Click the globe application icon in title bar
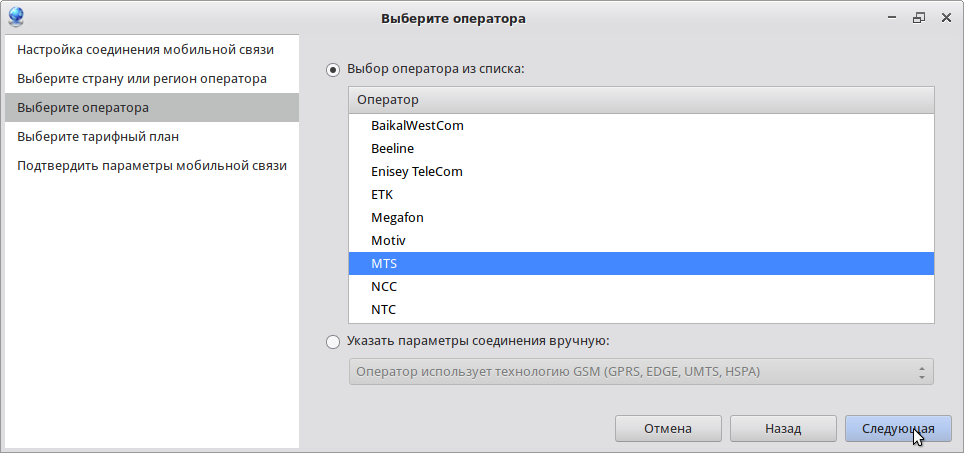Image resolution: width=964 pixels, height=453 pixels. coord(16,17)
